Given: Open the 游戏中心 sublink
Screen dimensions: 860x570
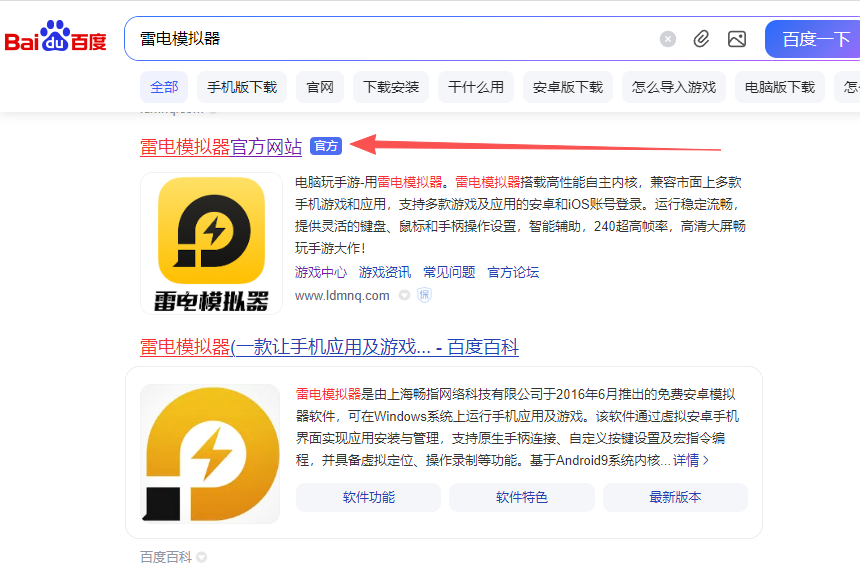Looking at the screenshot, I should pyautogui.click(x=321, y=272).
